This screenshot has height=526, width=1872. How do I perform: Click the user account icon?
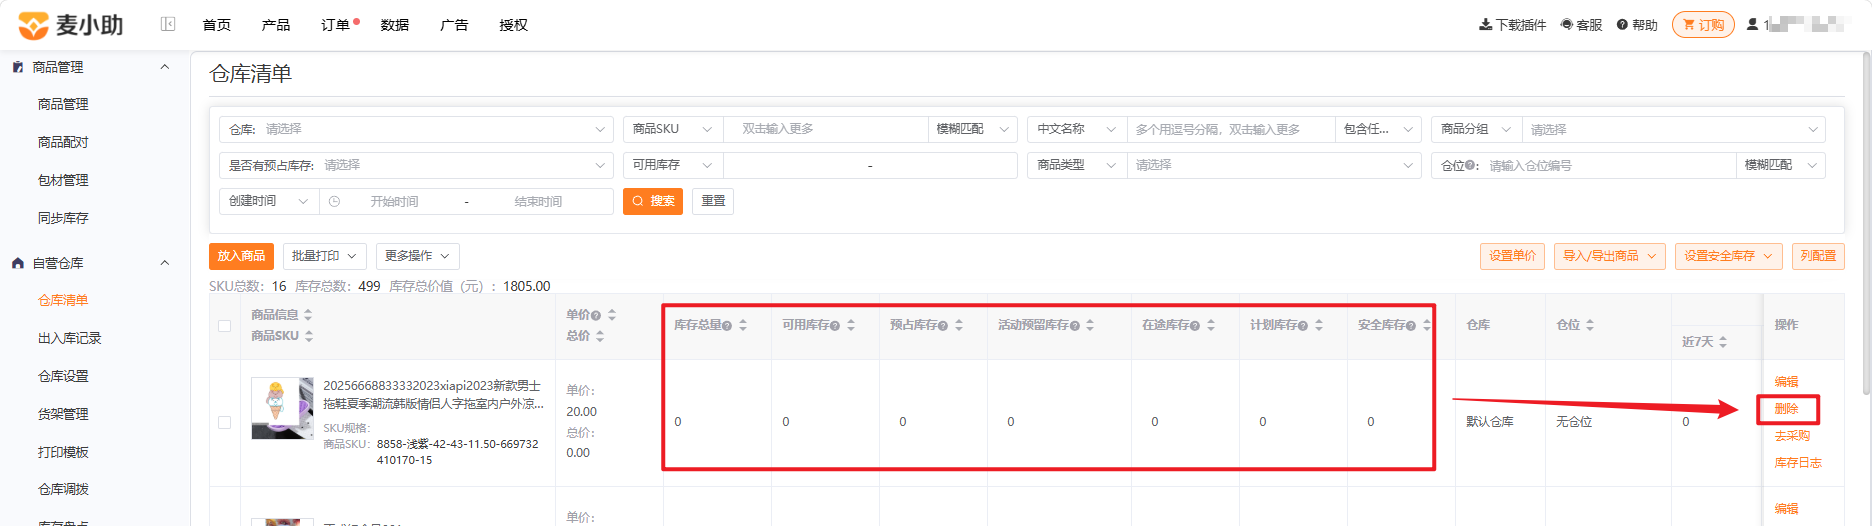click(x=1752, y=24)
